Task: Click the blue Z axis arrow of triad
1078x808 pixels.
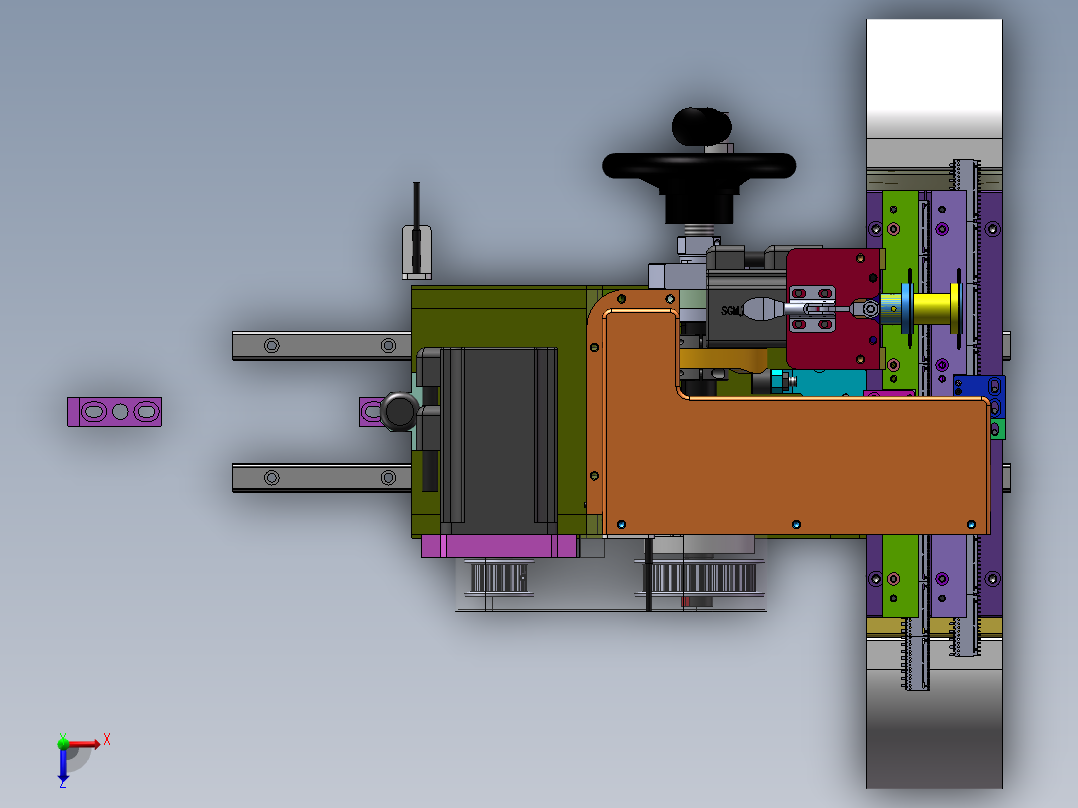Action: [63, 763]
